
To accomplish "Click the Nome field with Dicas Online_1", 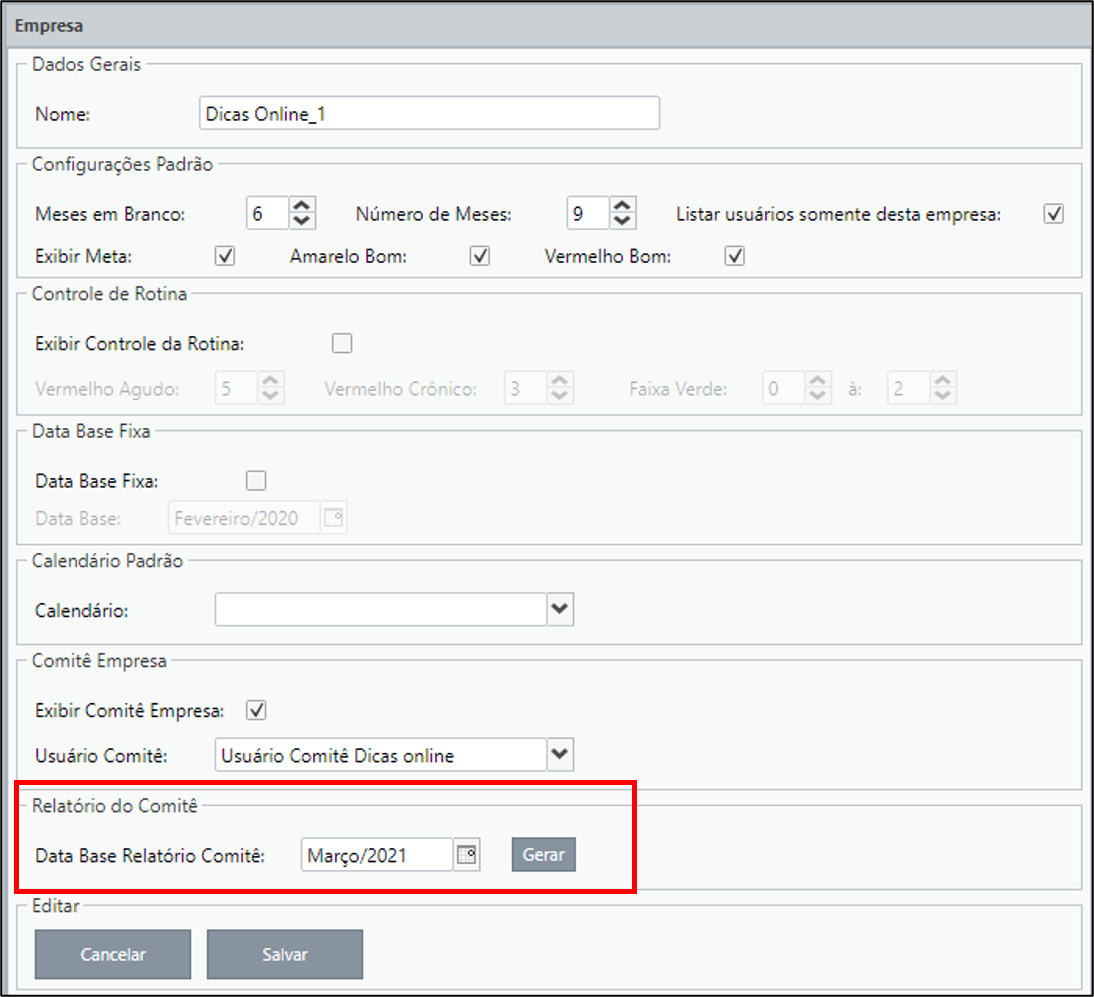I will click(x=429, y=113).
